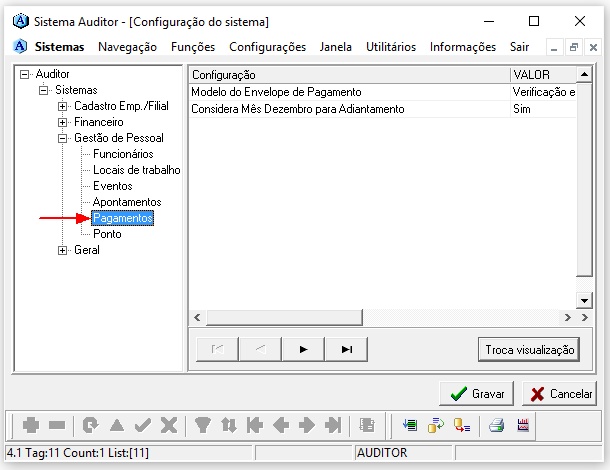Click the vertical scrollbar up arrow
The height and width of the screenshot is (470, 610).
tap(584, 74)
